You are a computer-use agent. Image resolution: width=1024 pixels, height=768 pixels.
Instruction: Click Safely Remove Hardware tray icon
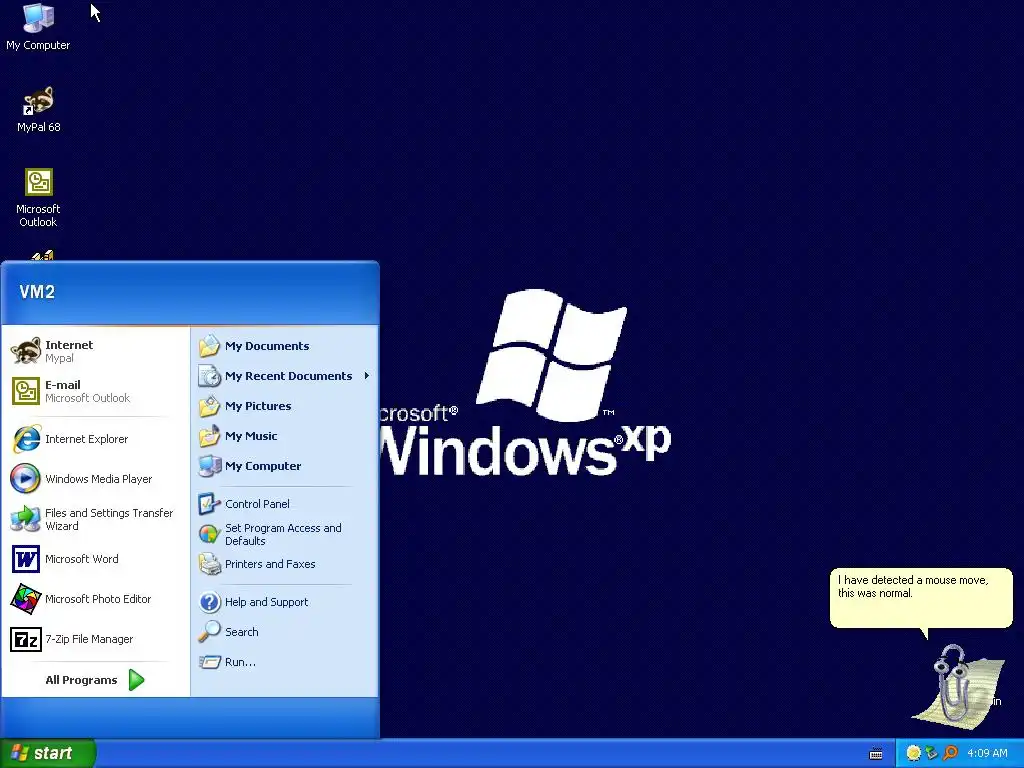[932, 754]
